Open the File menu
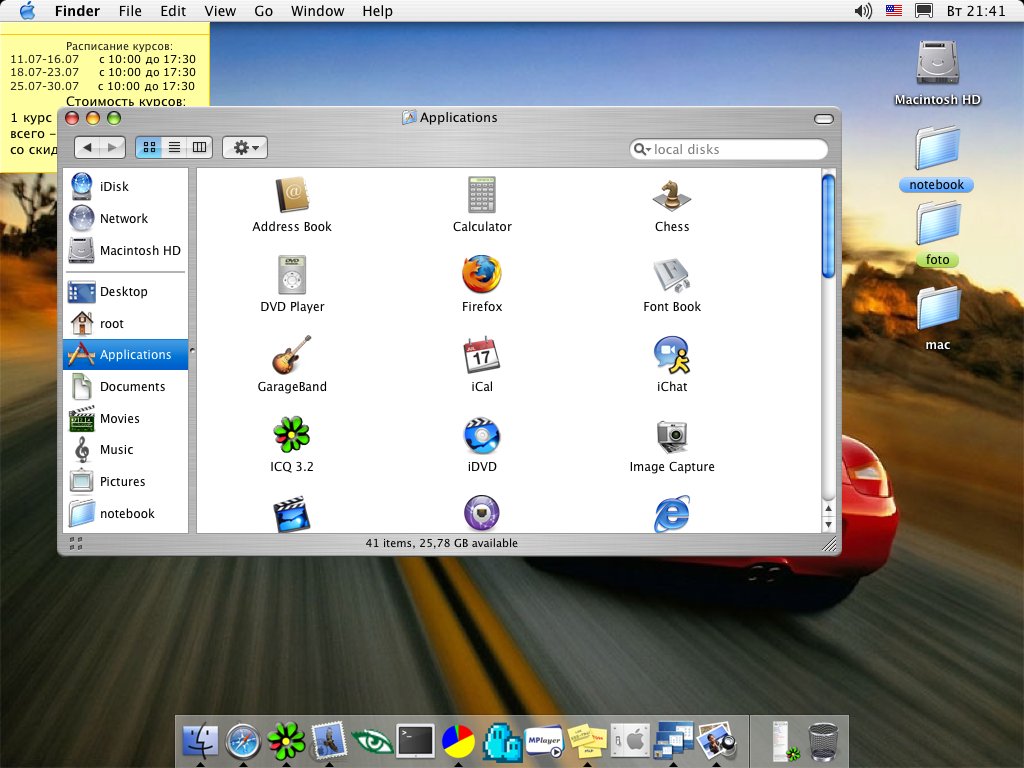The image size is (1024, 768). (x=130, y=11)
